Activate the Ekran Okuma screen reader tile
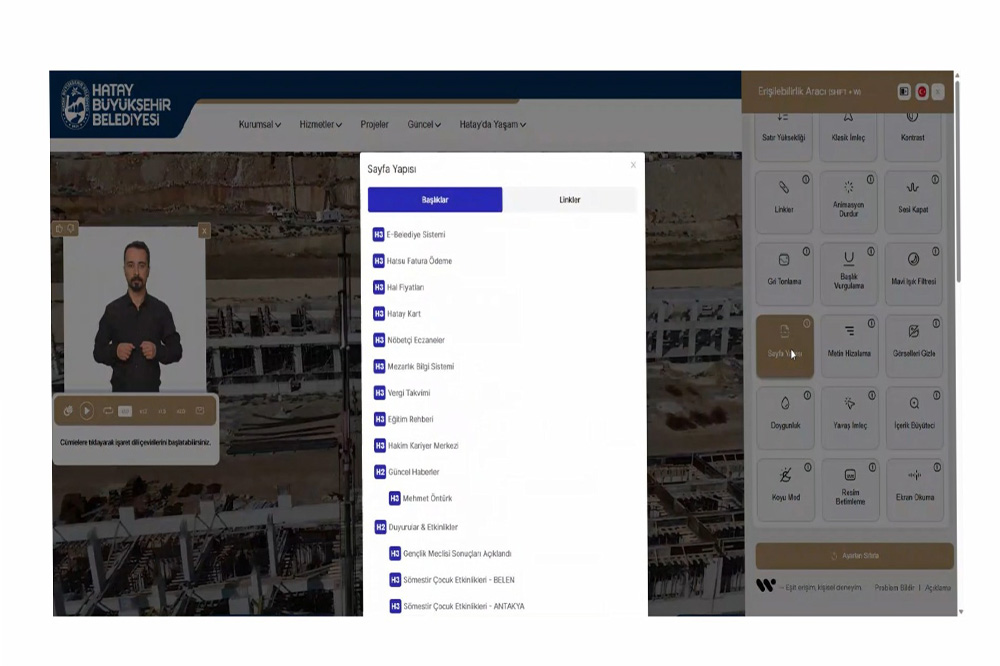Image resolution: width=1000 pixels, height=666 pixels. 913,488
